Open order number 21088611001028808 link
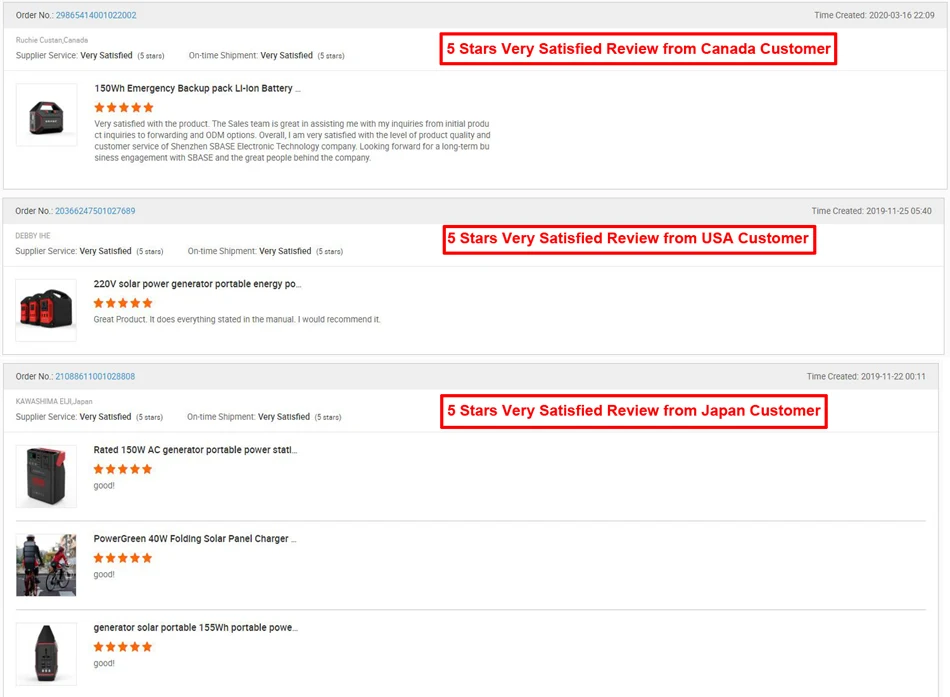The height and width of the screenshot is (697, 950). click(95, 376)
